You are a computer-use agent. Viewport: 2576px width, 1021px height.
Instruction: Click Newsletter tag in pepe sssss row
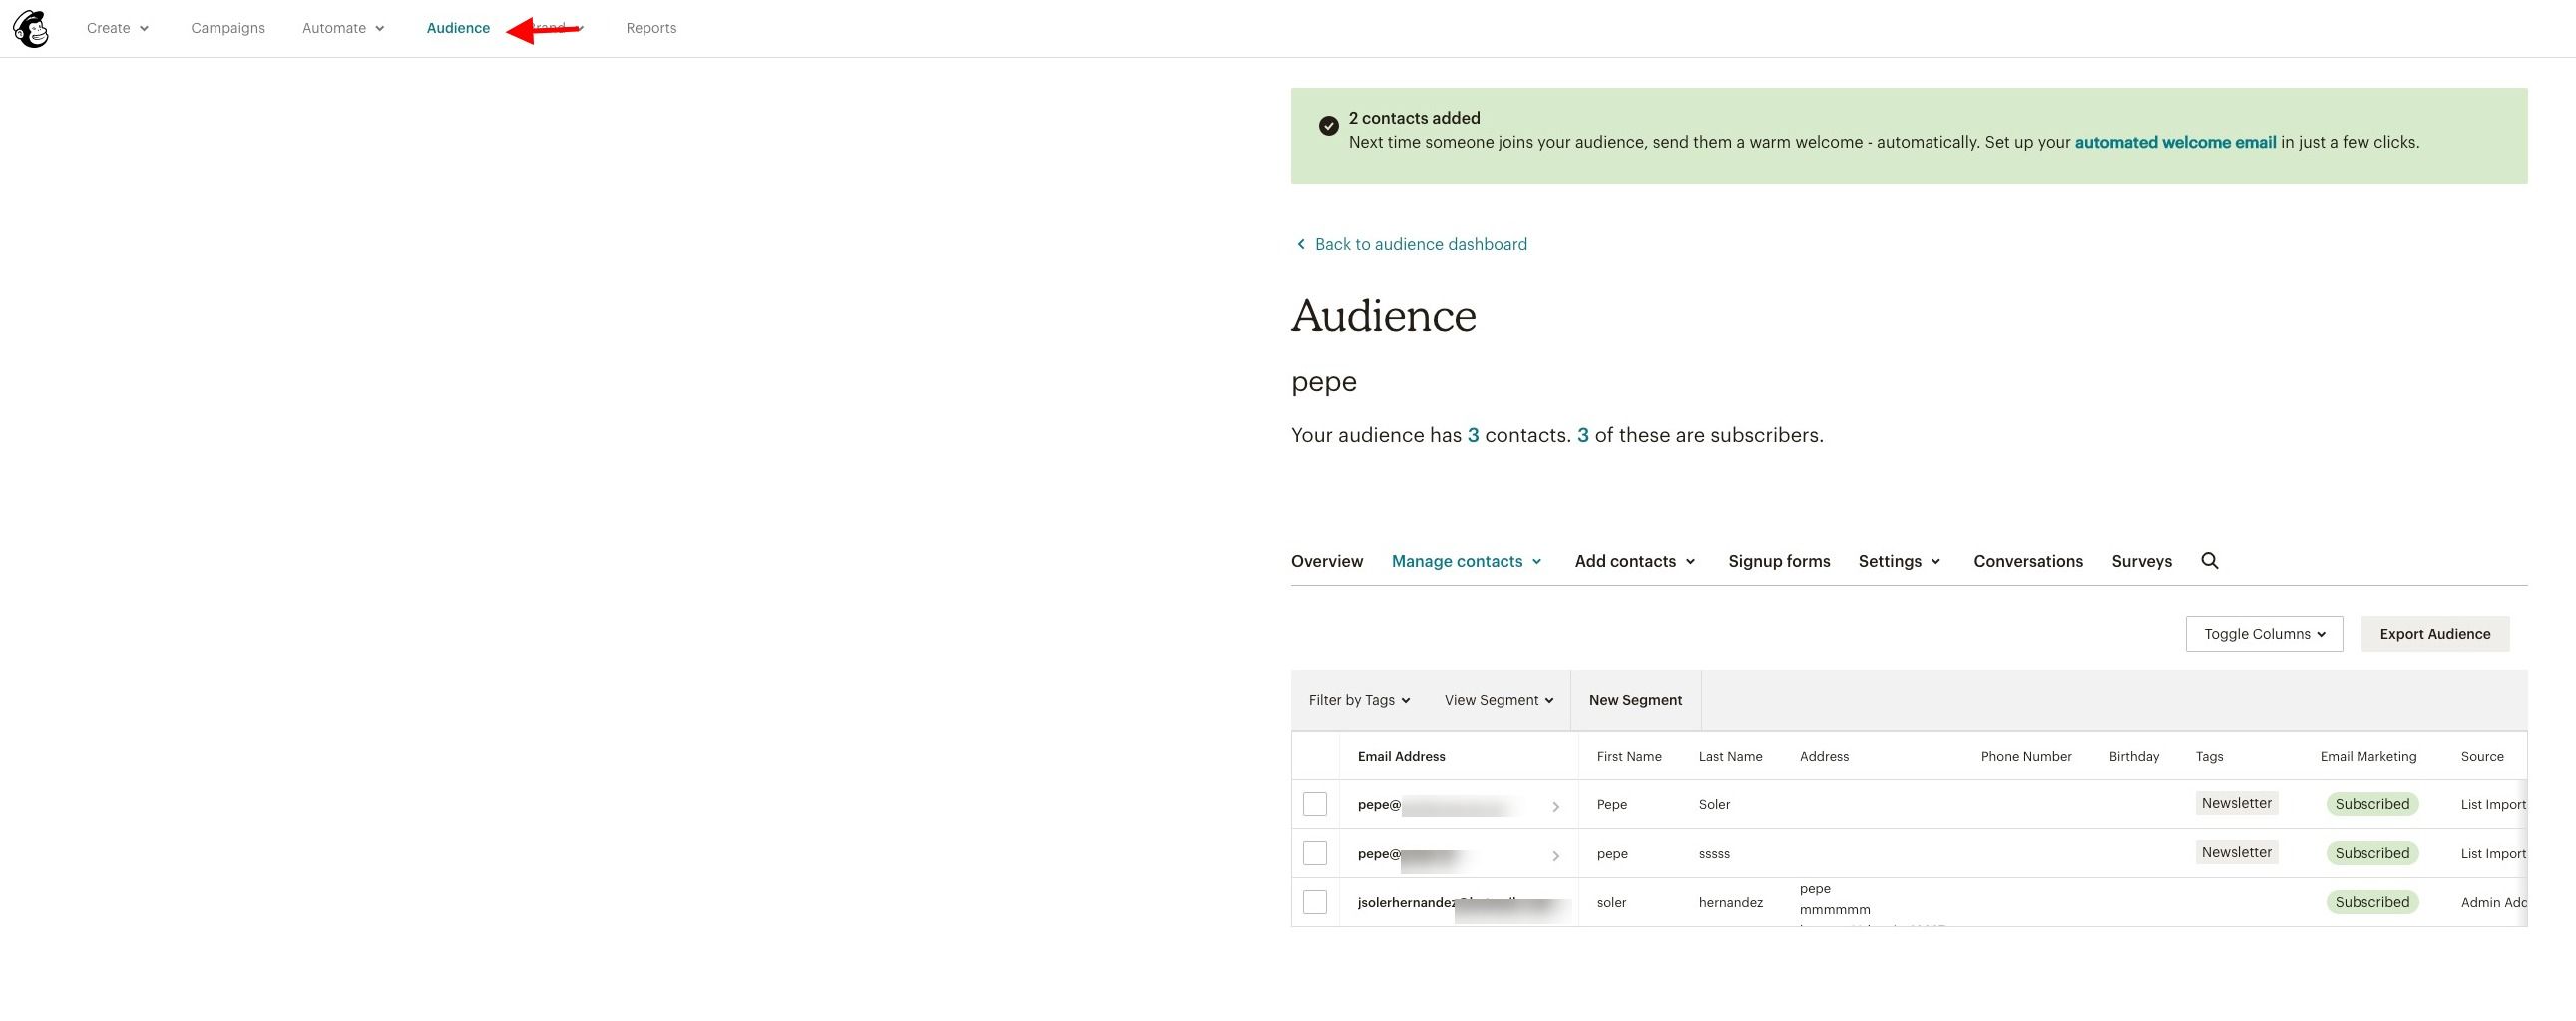tap(2236, 853)
